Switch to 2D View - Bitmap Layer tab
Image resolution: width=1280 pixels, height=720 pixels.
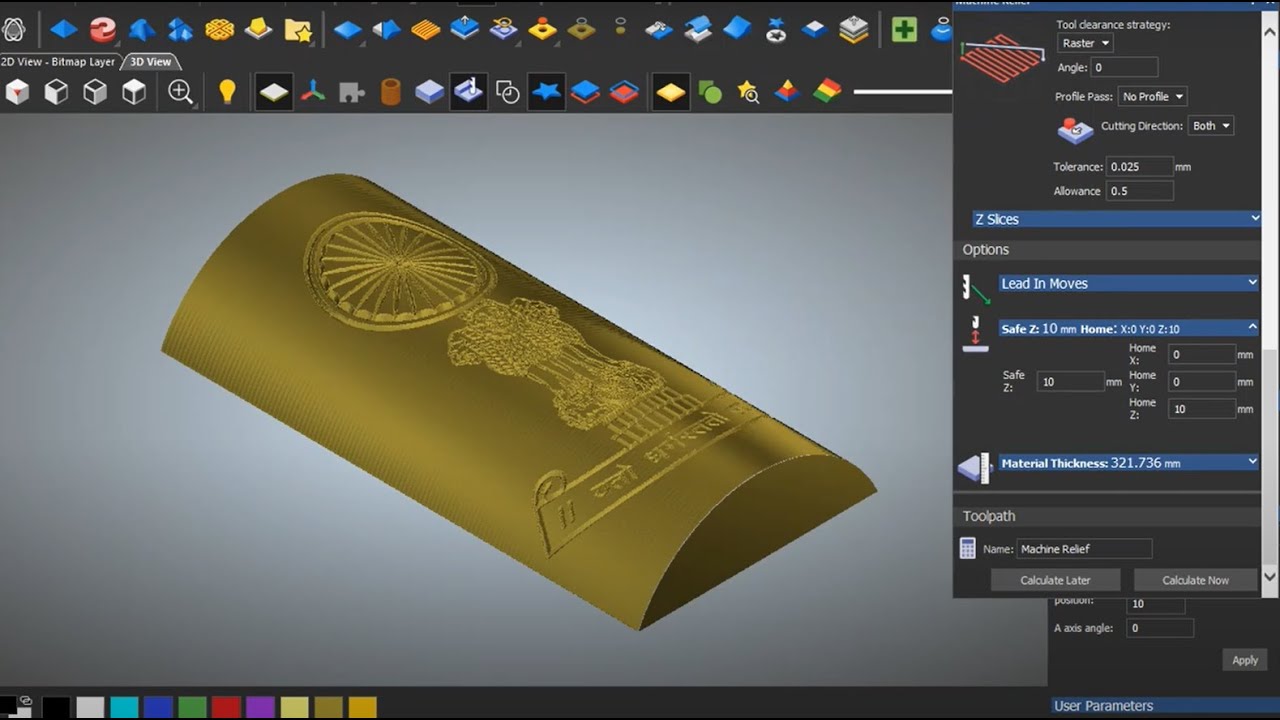click(58, 62)
